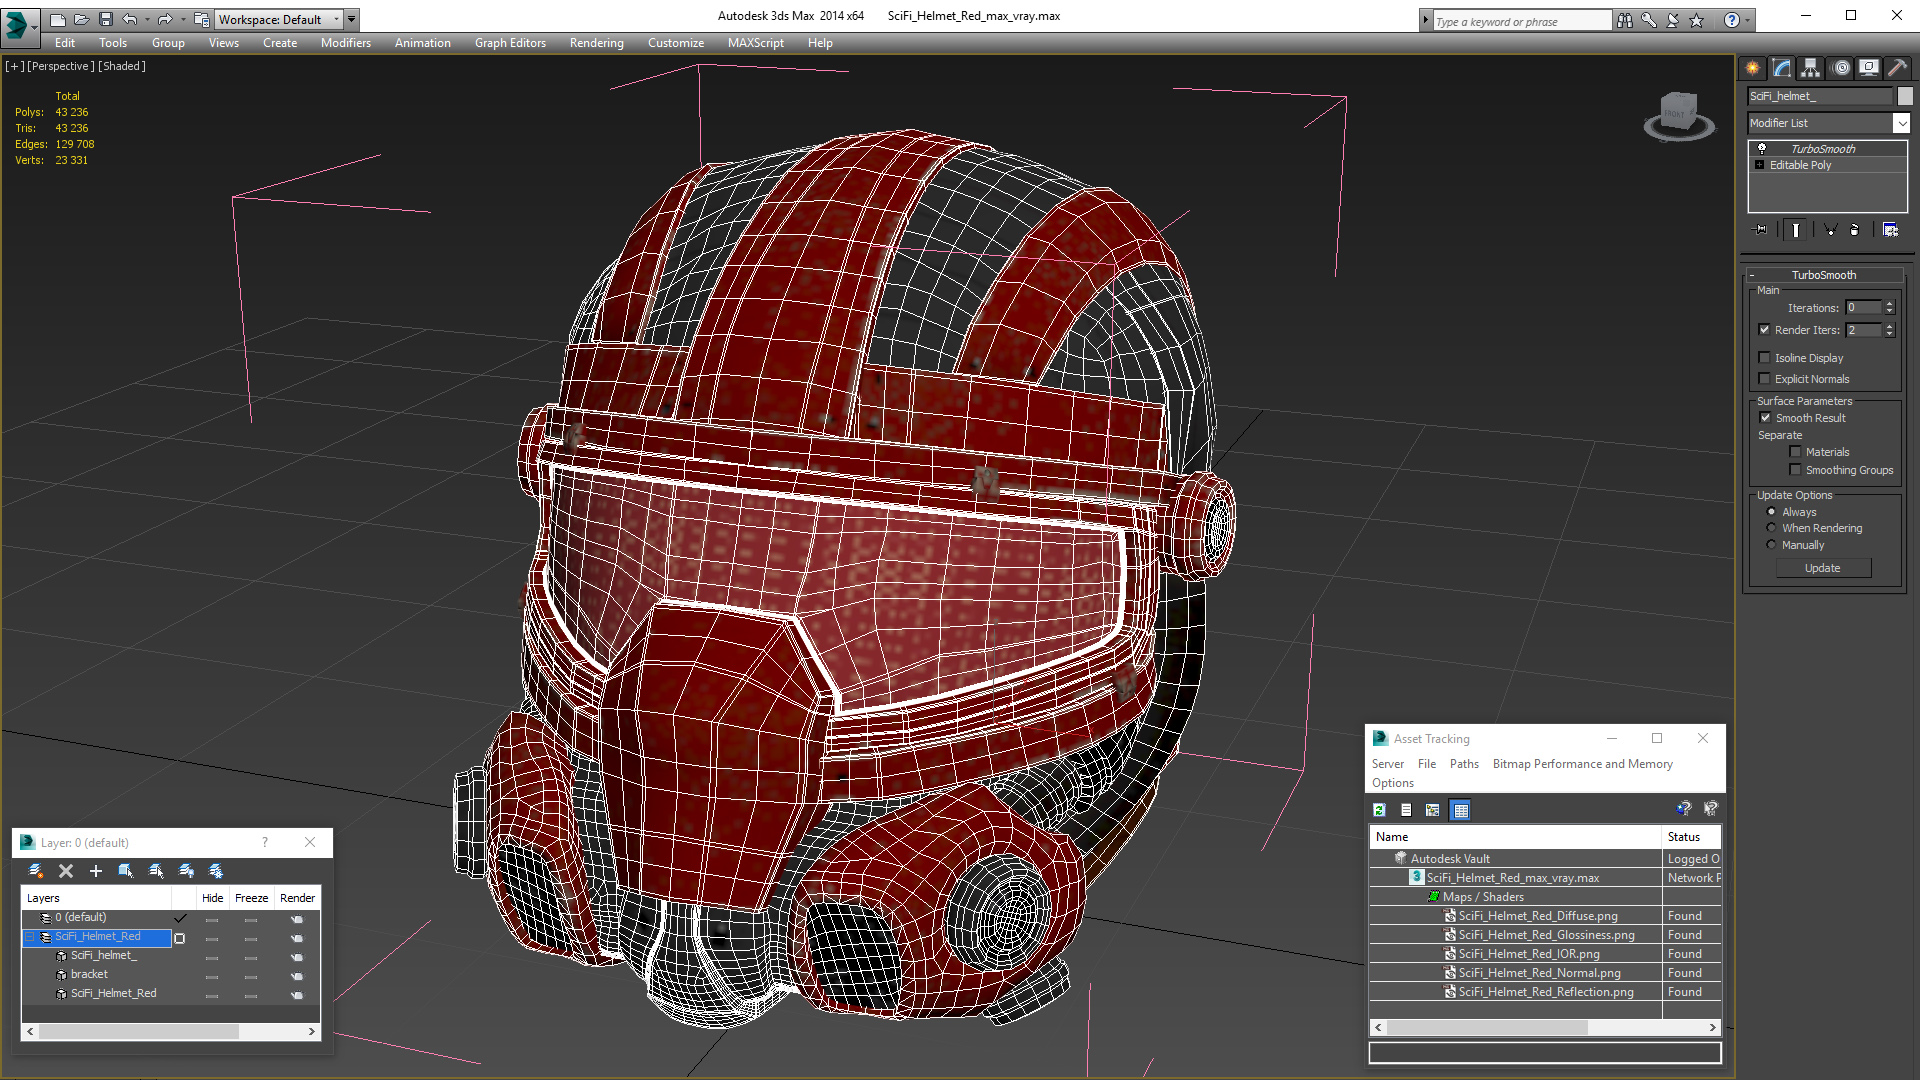Screen dimensions: 1920x1080
Task: Drag the TurboSmooth Iterations stepper value
Action: pos(1888,309)
